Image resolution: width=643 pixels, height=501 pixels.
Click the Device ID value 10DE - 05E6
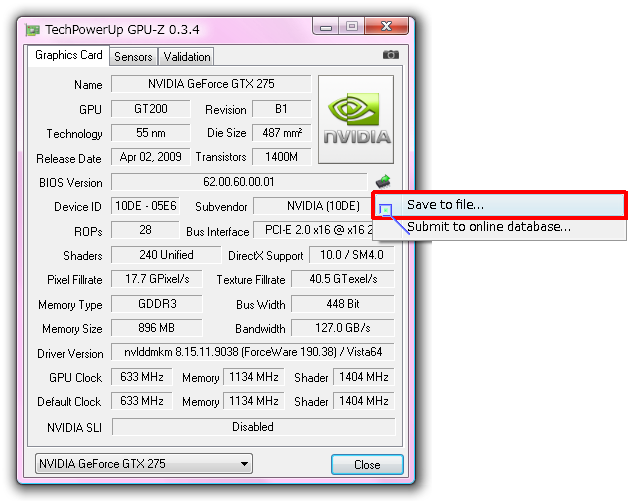coord(145,206)
